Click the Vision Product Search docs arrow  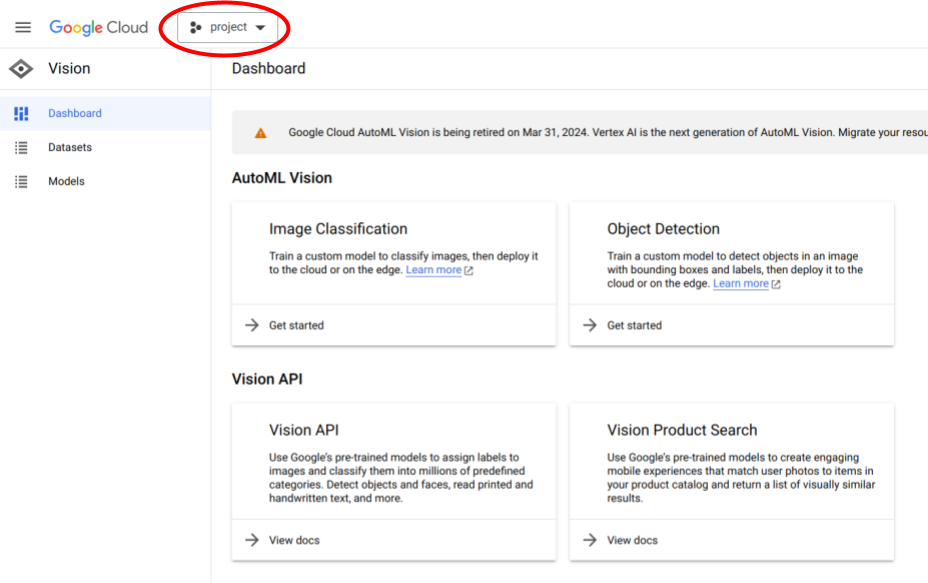(590, 540)
